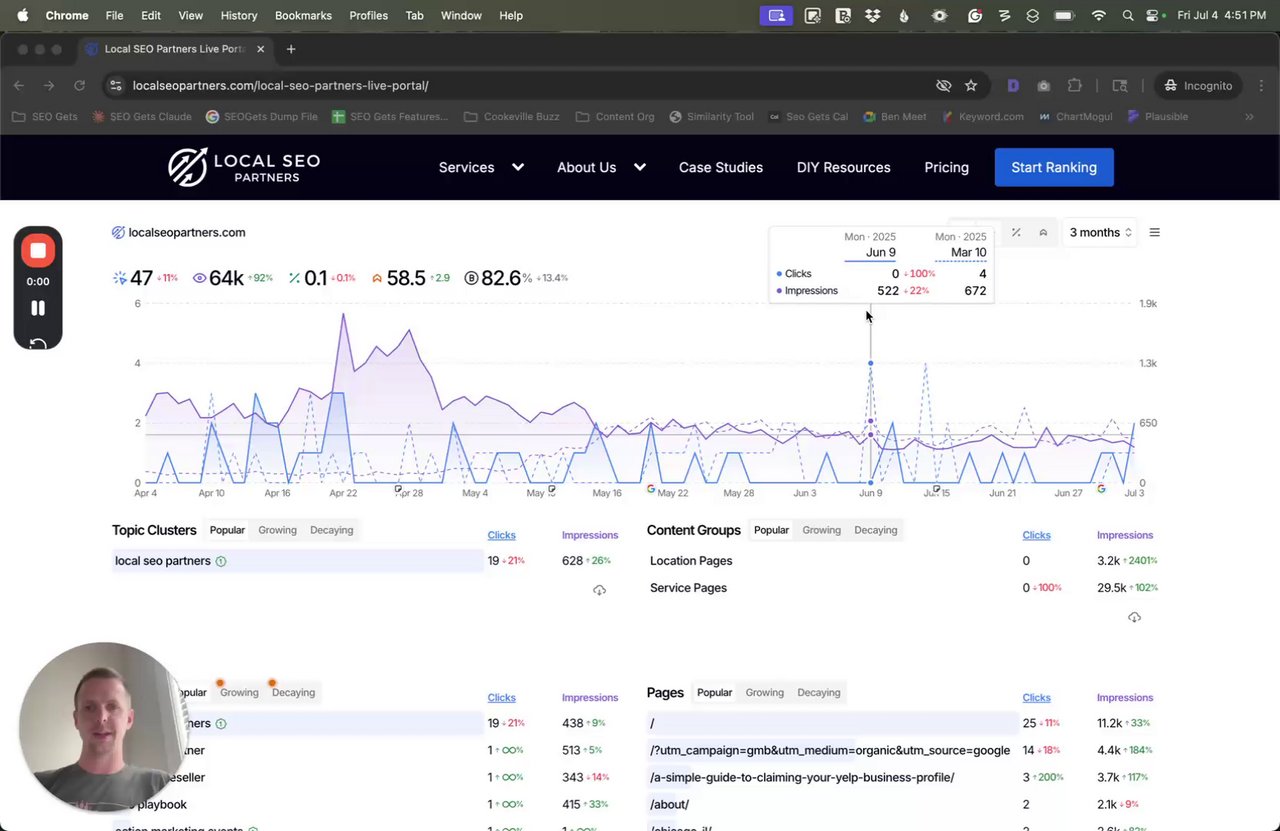Click the download cloud icon under Content Groups
The width and height of the screenshot is (1280, 831).
click(1134, 617)
